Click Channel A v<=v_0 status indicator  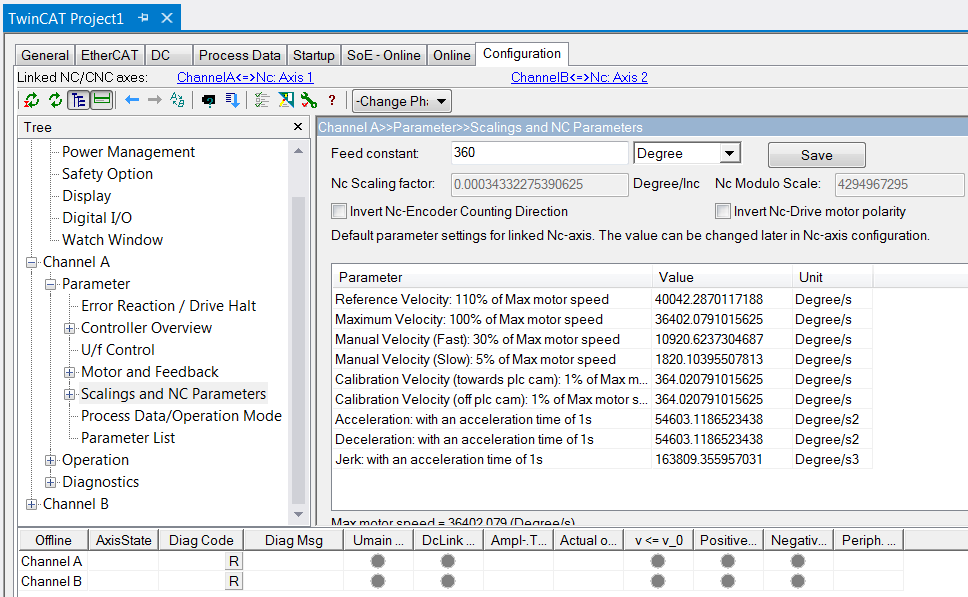pyautogui.click(x=658, y=561)
